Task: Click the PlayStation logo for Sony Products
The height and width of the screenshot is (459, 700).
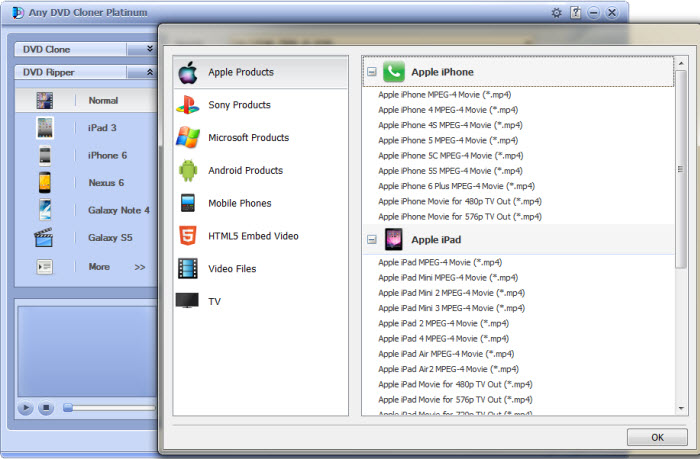Action: pos(188,105)
